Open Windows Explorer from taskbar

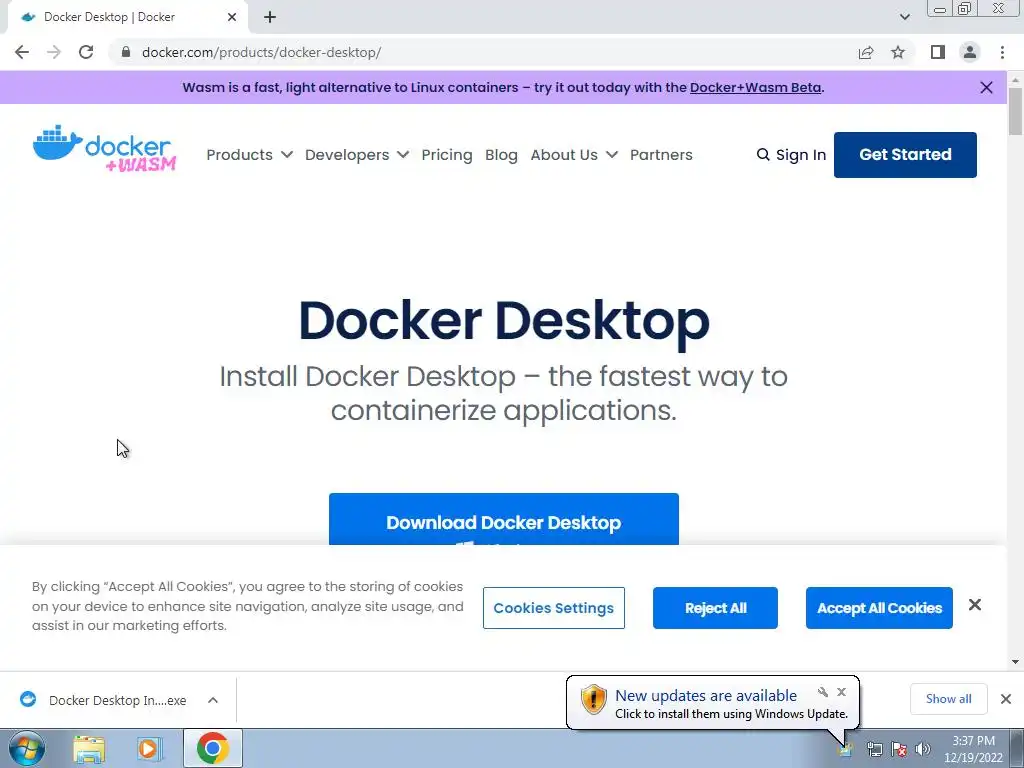(89, 748)
